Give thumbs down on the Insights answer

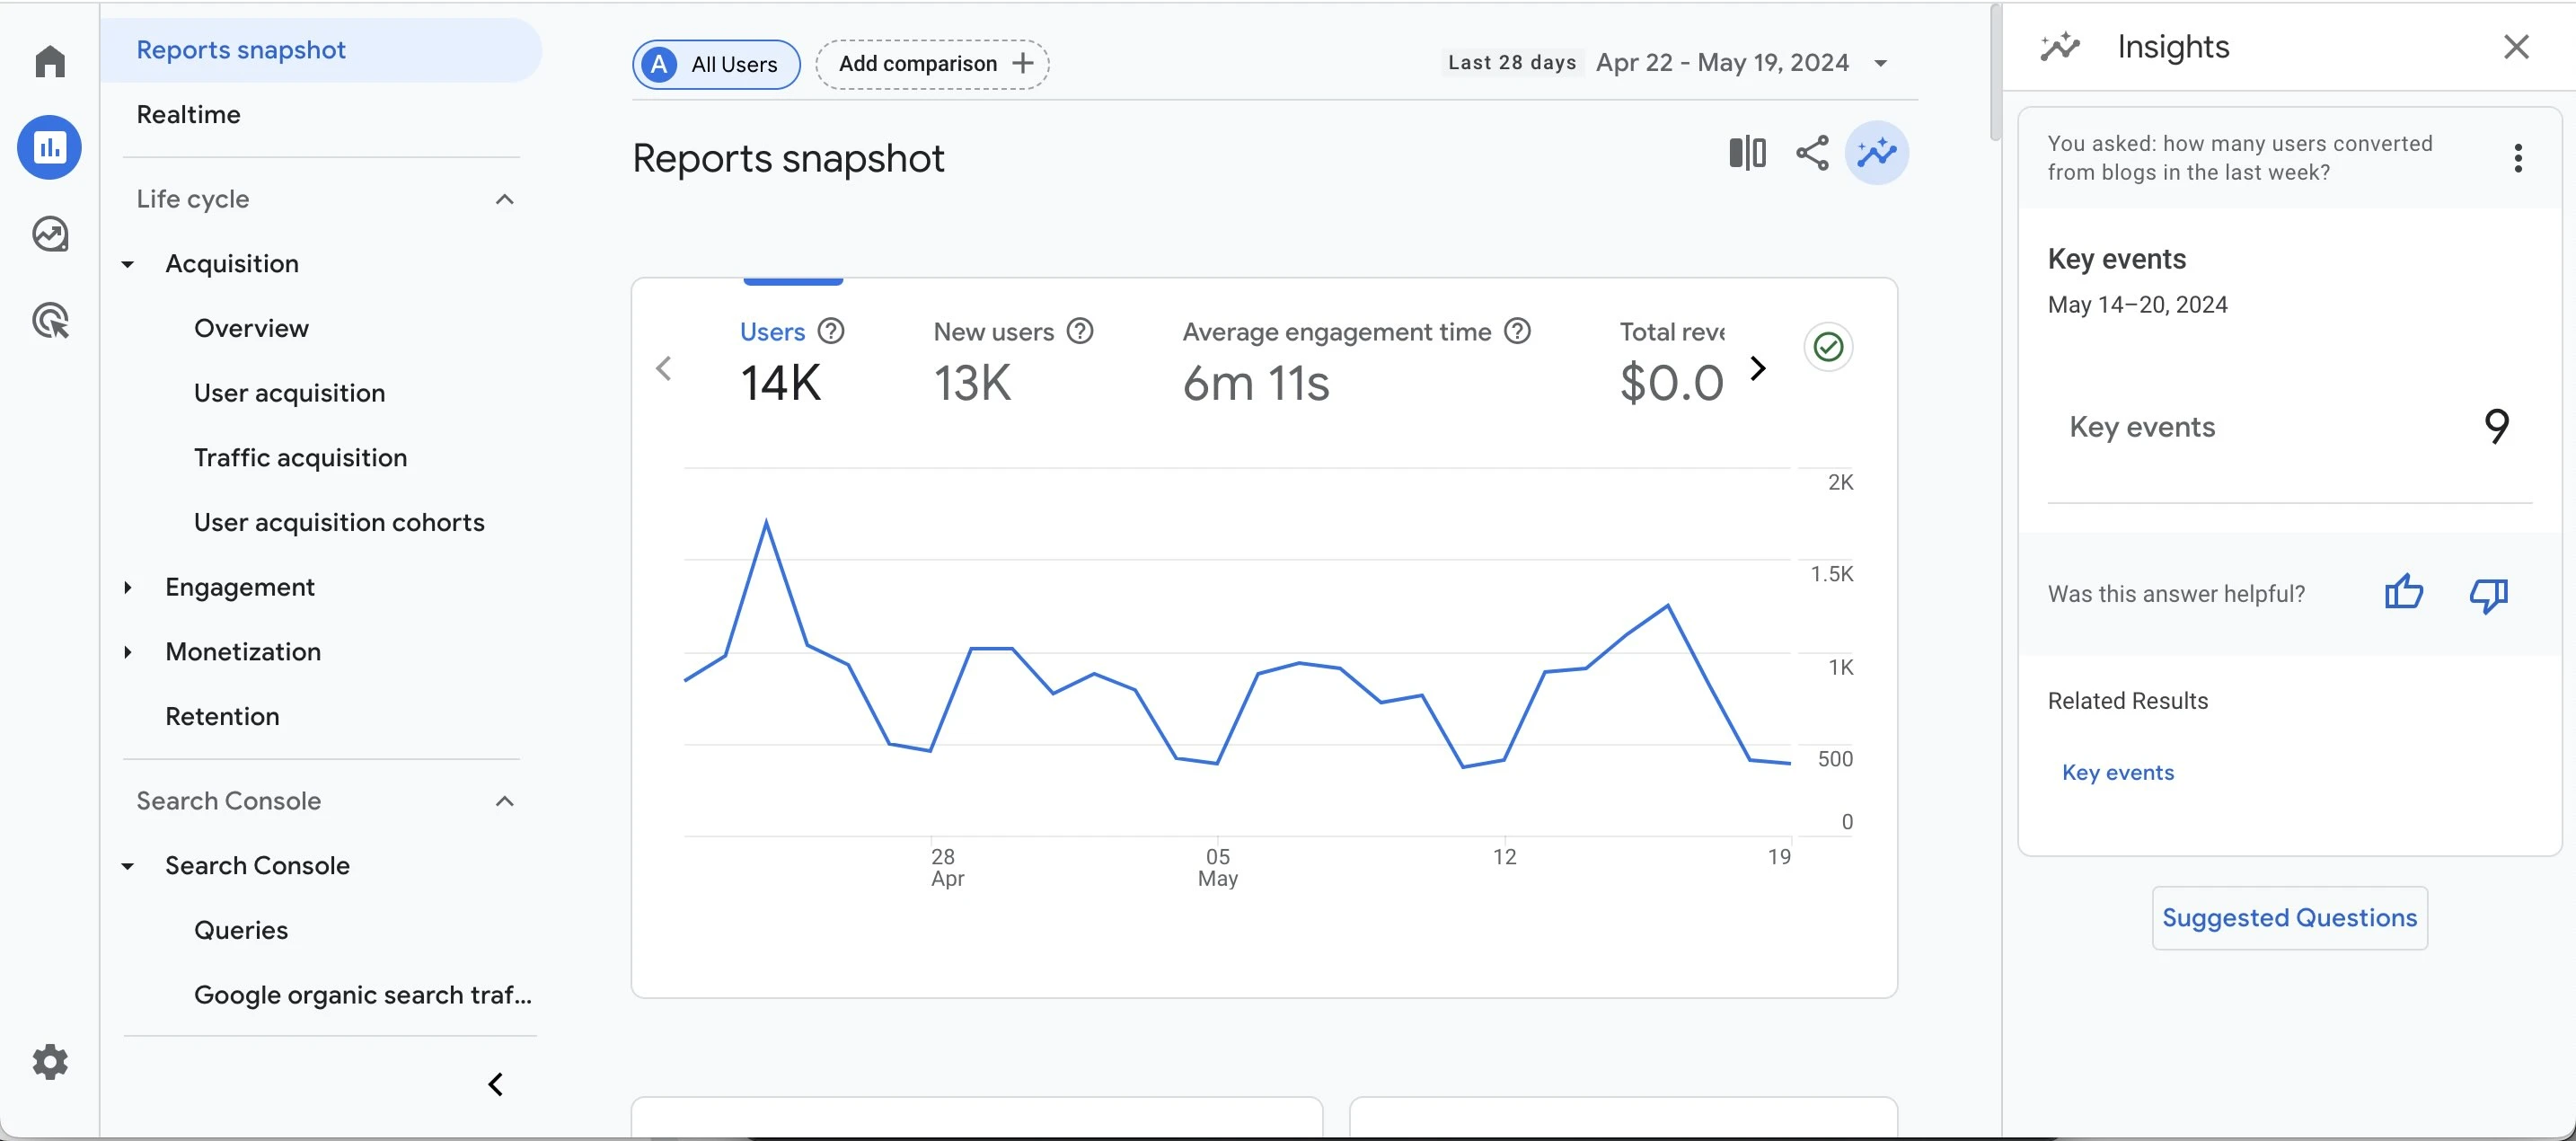2489,595
